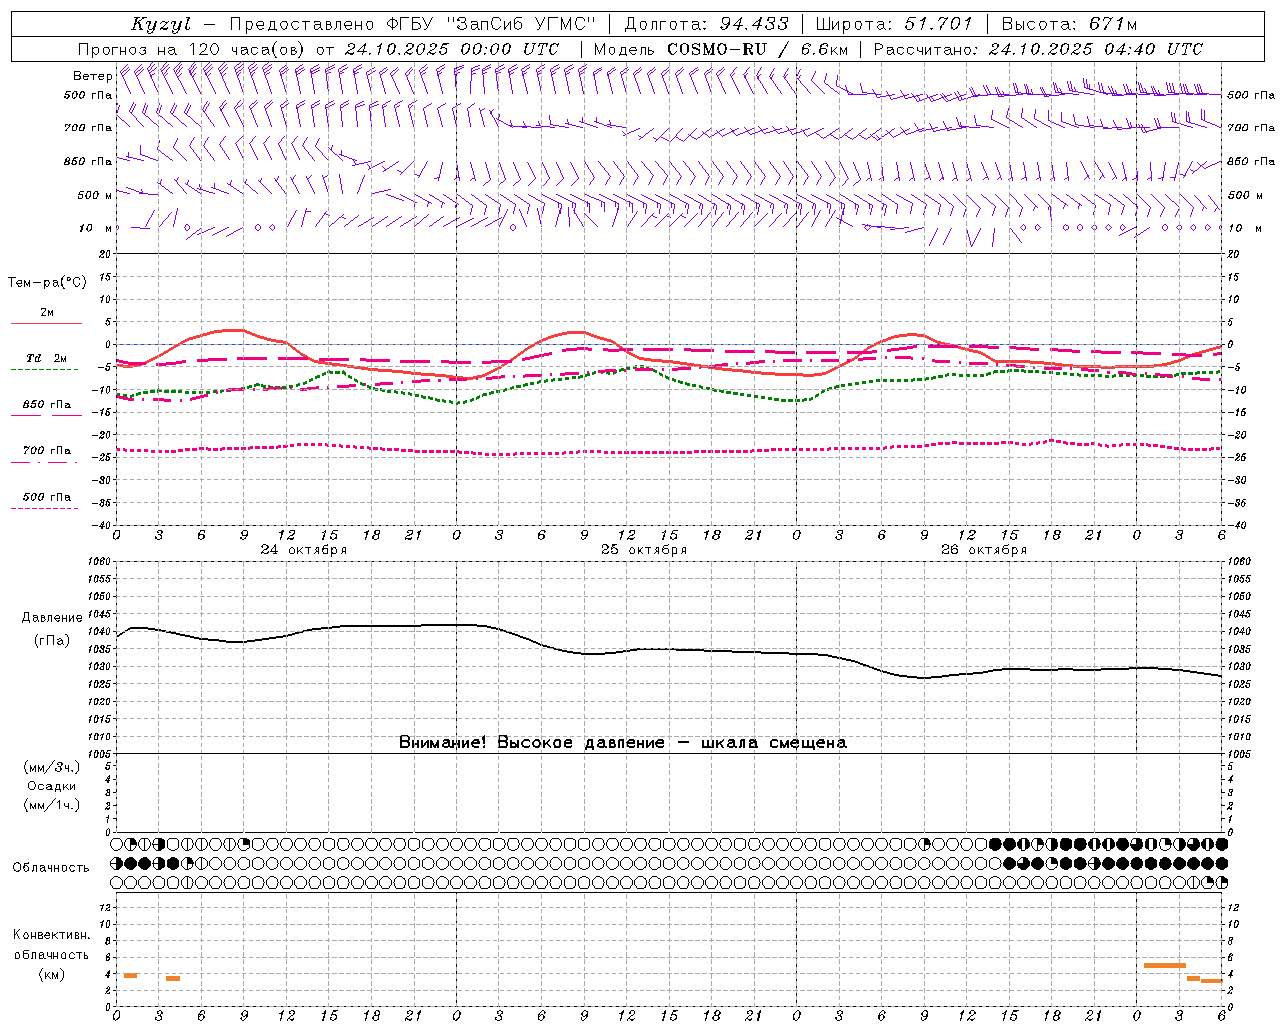Select the provider text ФГБУ "ЗапСиб УГМС"
The height and width of the screenshot is (1024, 1280).
[x=491, y=24]
